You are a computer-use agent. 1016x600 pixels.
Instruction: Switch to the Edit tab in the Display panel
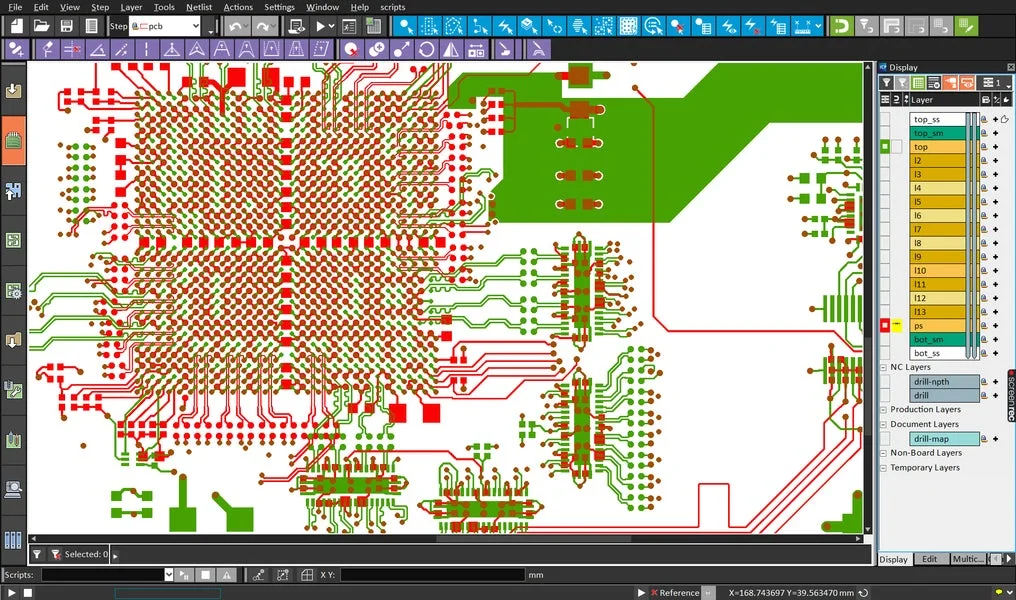coord(932,559)
